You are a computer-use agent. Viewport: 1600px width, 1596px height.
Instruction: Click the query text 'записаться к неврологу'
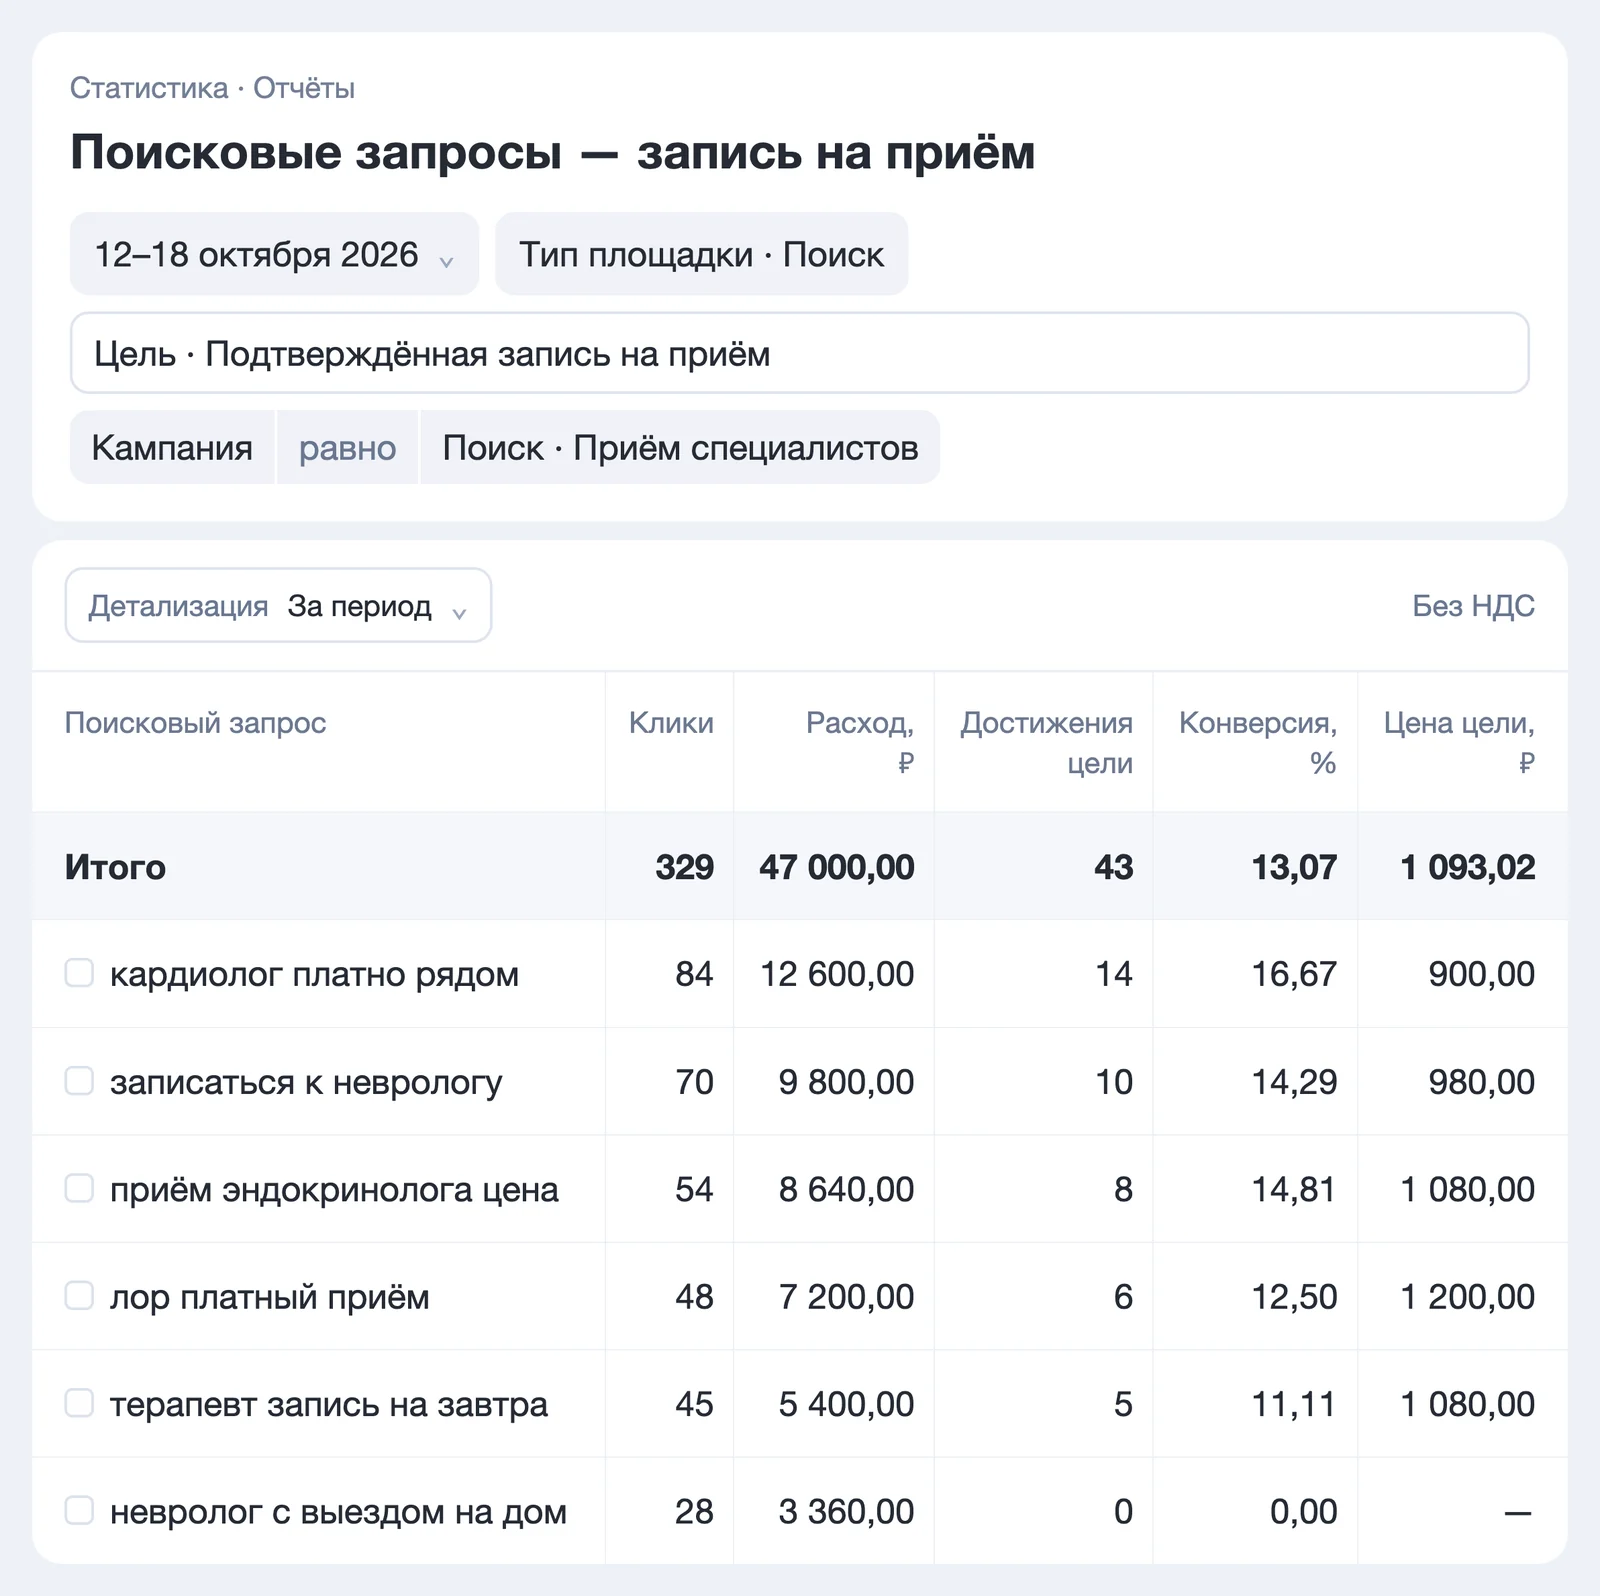coord(306,1082)
